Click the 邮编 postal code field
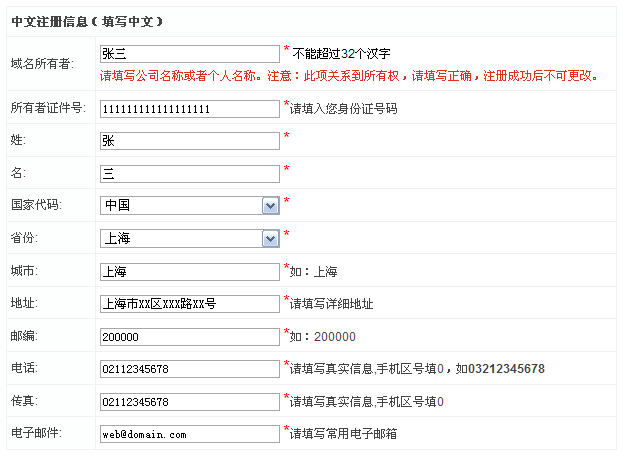 pyautogui.click(x=189, y=336)
